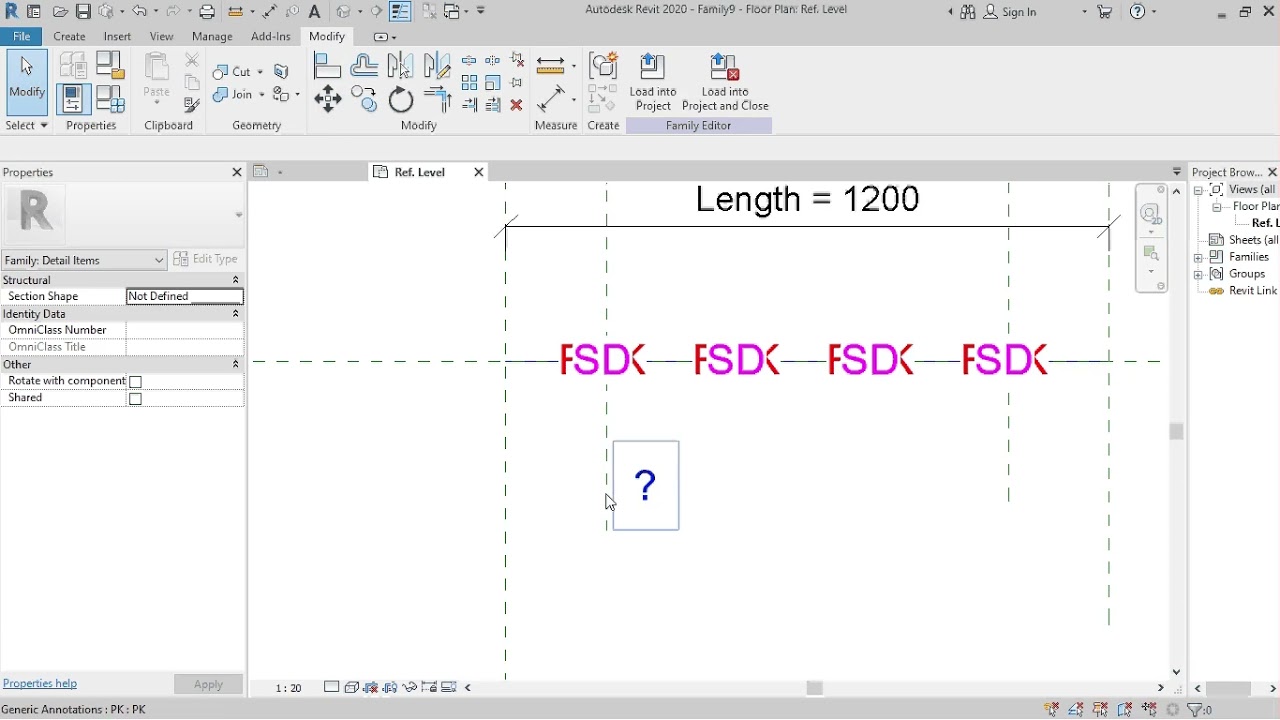The height and width of the screenshot is (720, 1280).
Task: Click the red Delete icon
Action: point(517,105)
